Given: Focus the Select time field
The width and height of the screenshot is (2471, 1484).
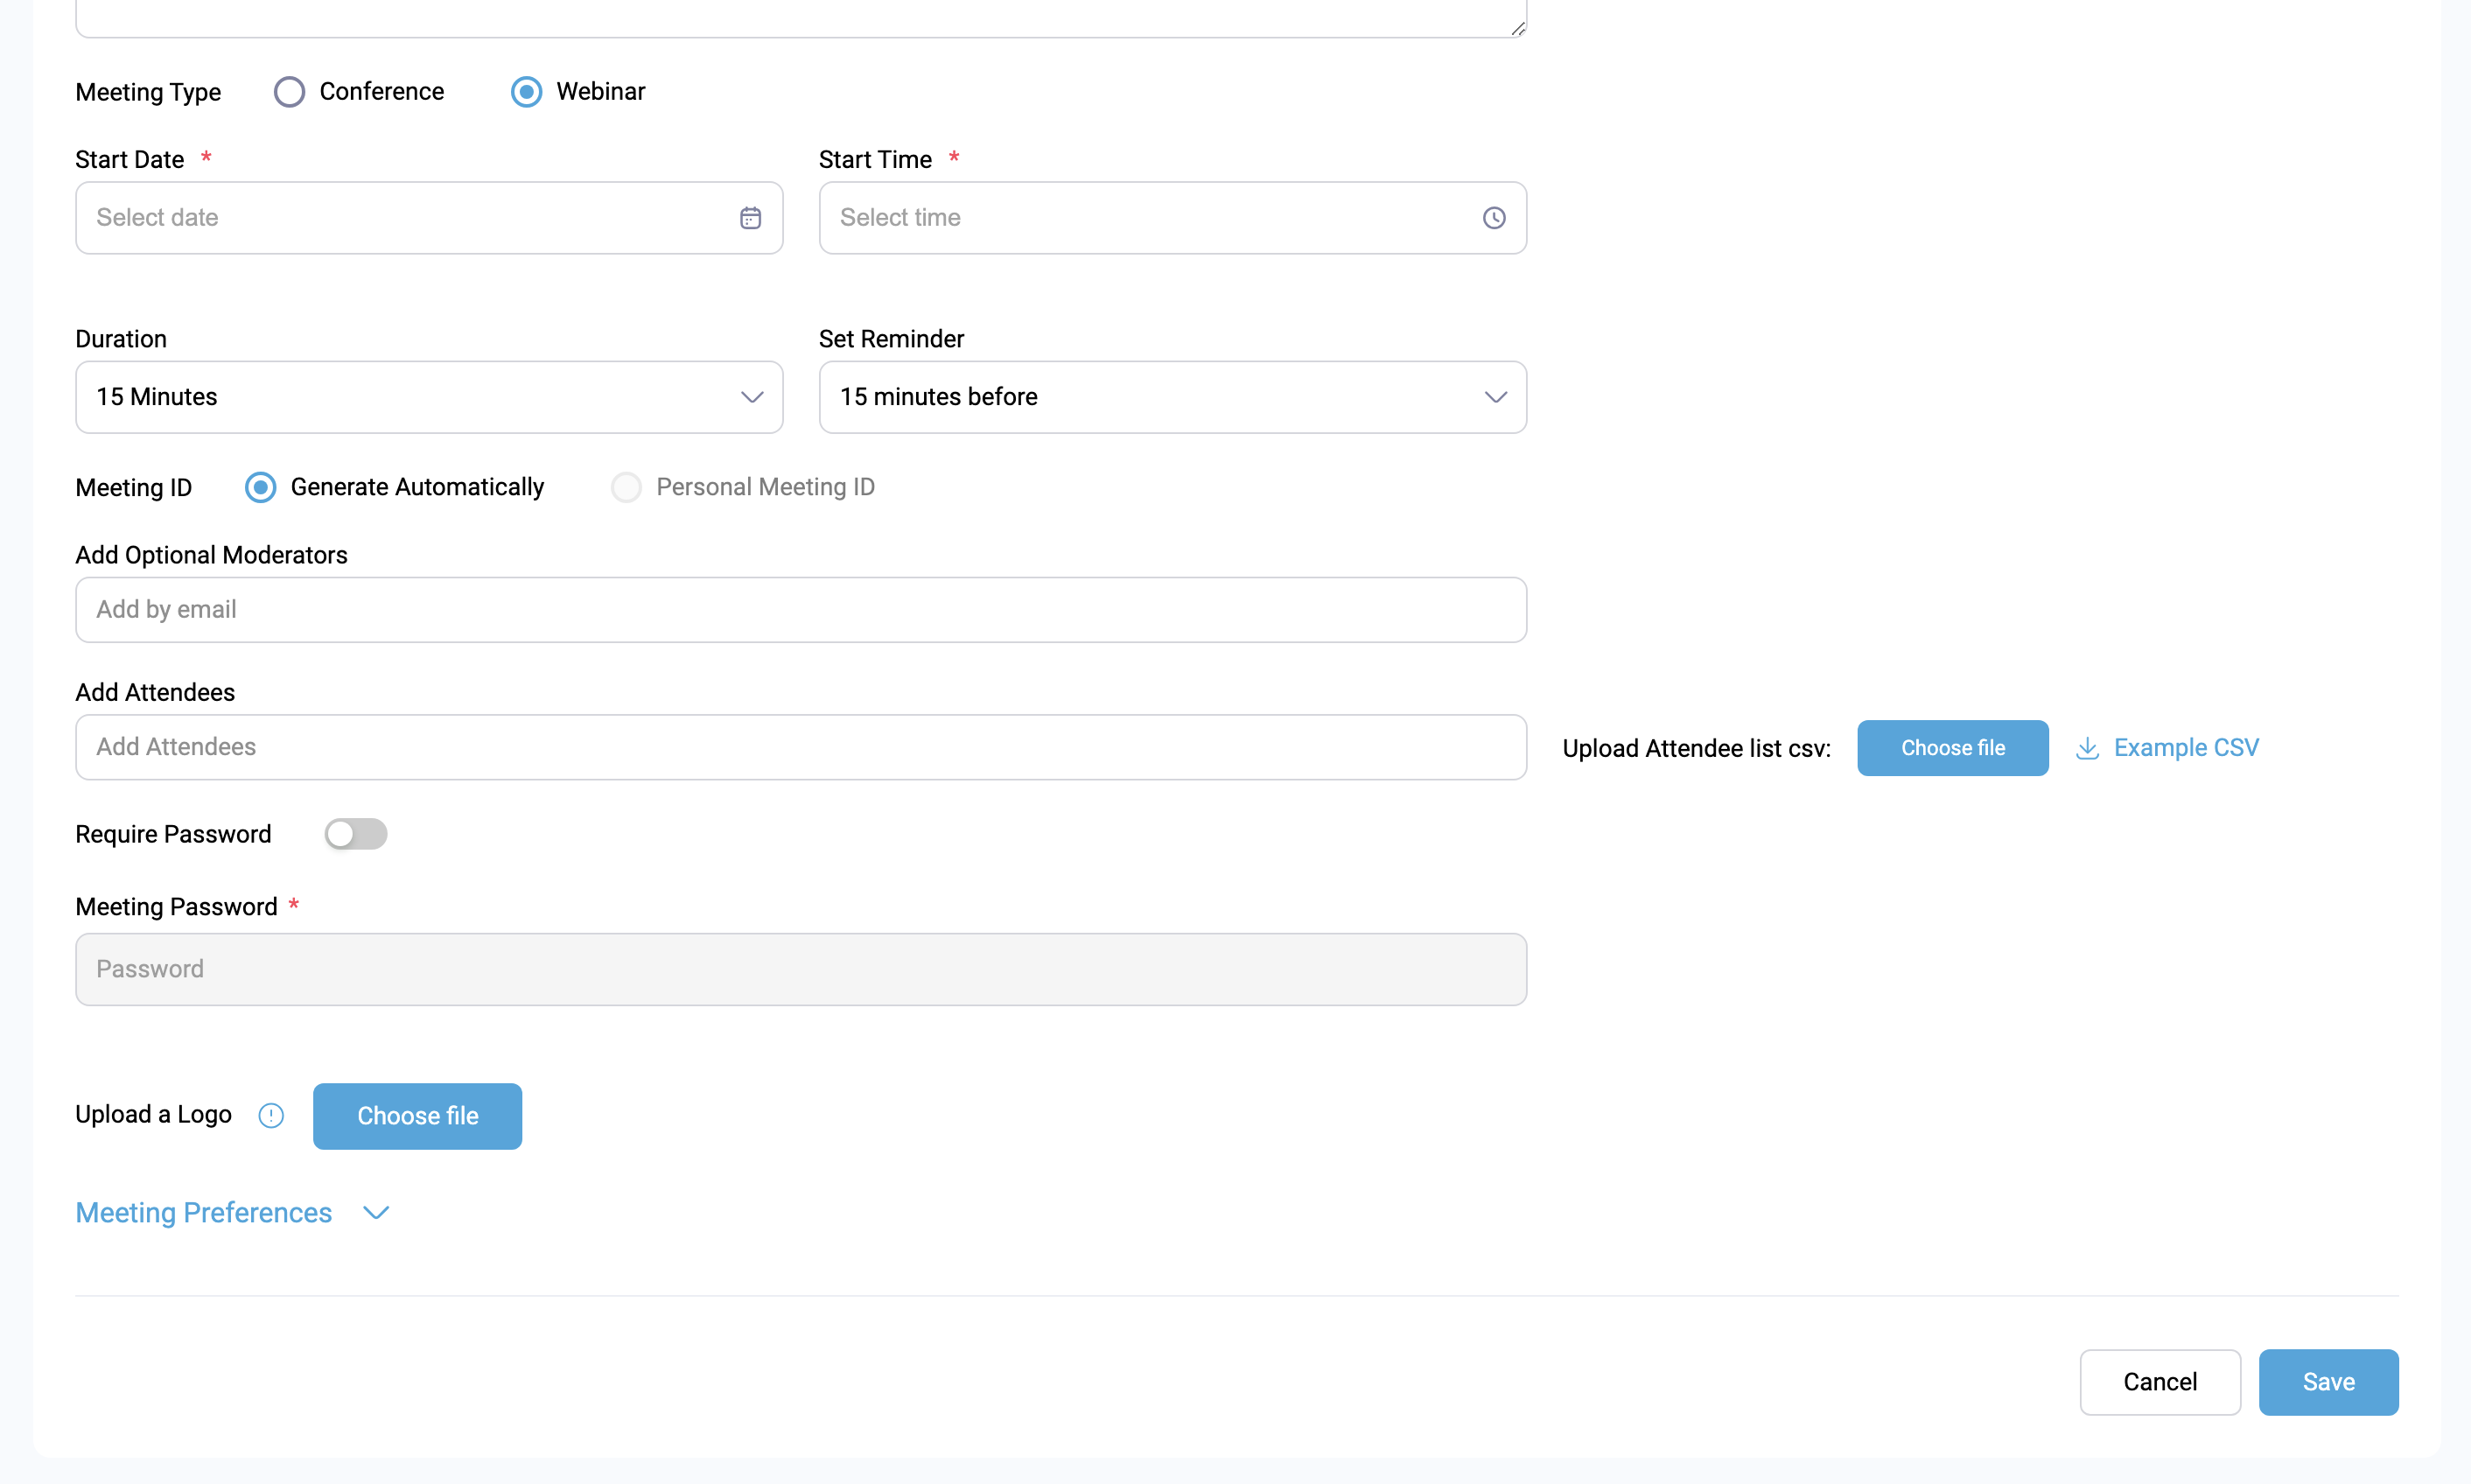Looking at the screenshot, I should (x=1172, y=218).
